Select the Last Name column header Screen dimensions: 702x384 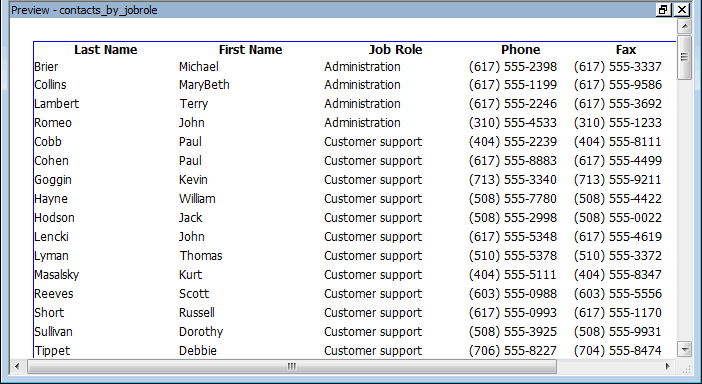106,50
